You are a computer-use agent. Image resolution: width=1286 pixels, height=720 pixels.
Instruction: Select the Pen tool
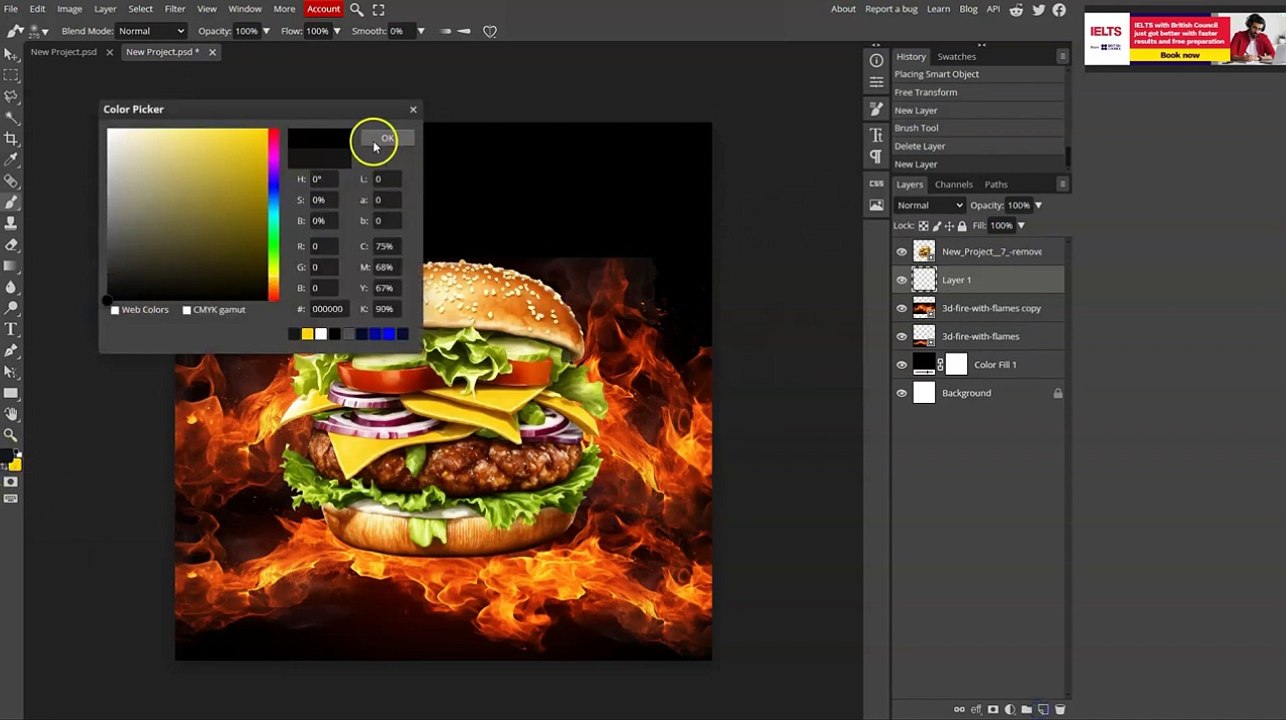(x=11, y=350)
